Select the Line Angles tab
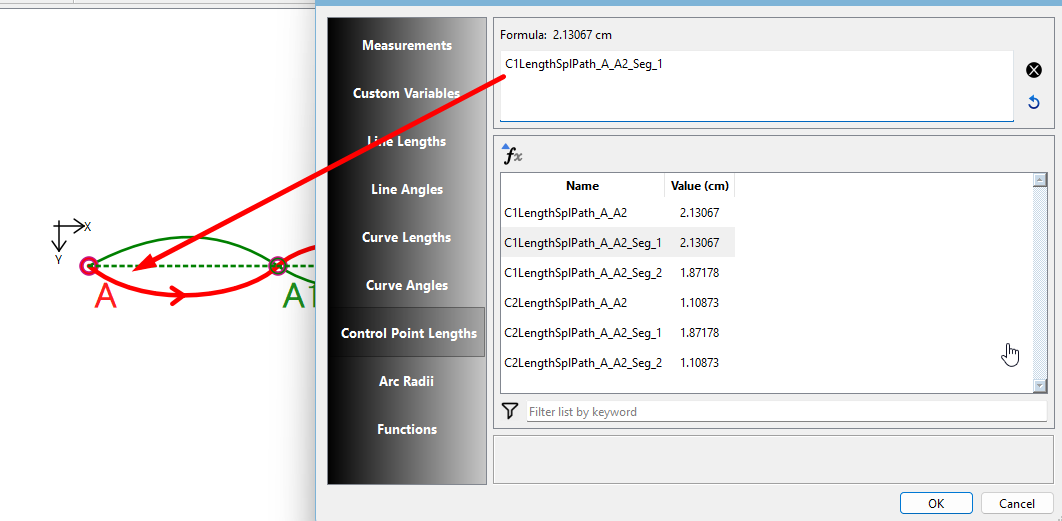 coord(406,189)
